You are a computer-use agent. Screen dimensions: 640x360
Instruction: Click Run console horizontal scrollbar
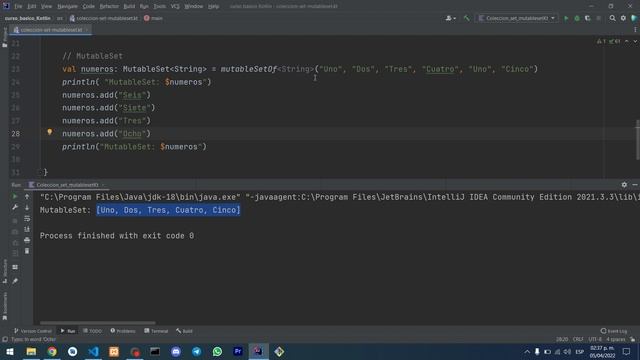pos(97,323)
